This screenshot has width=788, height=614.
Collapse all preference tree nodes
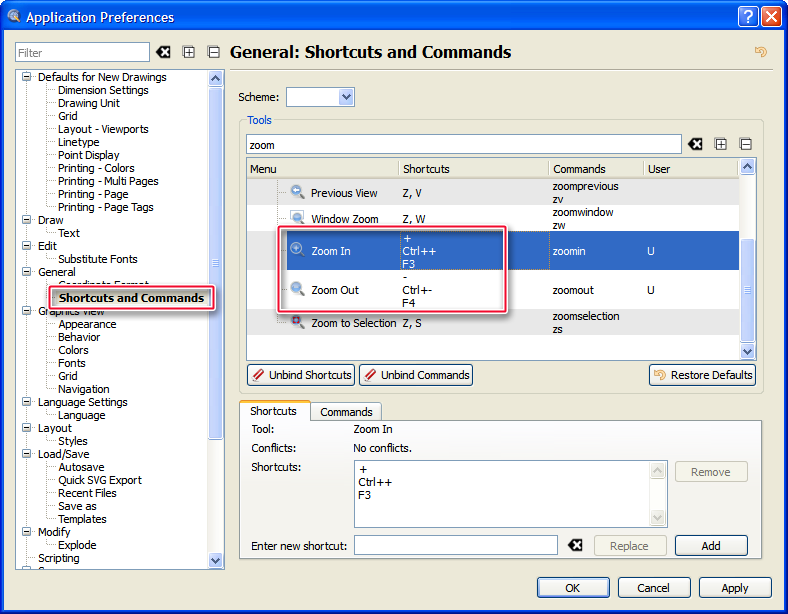click(x=214, y=52)
